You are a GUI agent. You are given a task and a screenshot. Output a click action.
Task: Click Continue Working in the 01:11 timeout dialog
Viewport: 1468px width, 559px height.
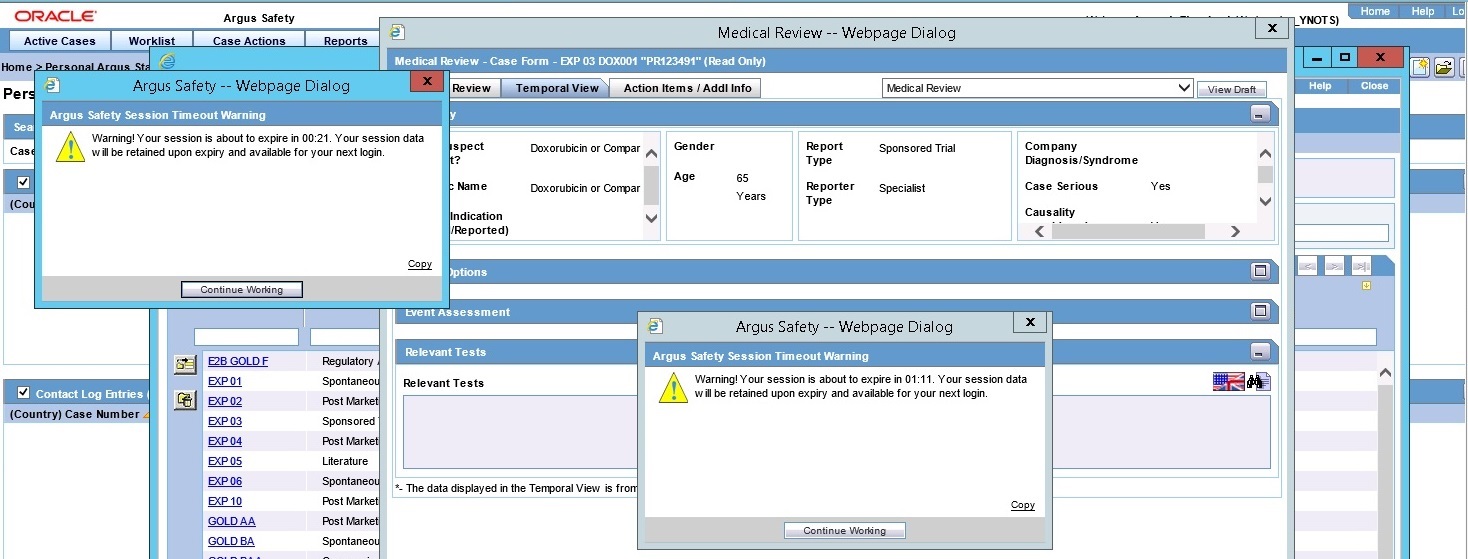pos(845,531)
